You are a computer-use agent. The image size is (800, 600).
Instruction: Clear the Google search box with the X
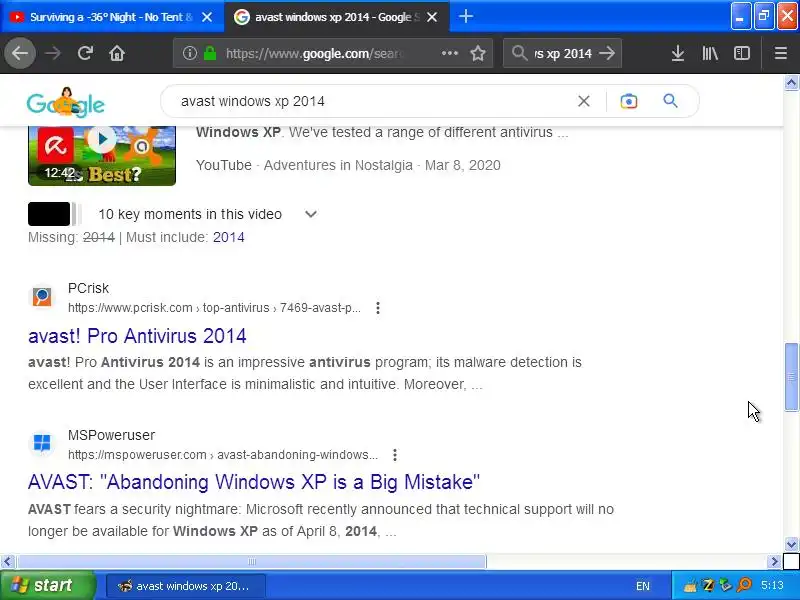(x=584, y=101)
